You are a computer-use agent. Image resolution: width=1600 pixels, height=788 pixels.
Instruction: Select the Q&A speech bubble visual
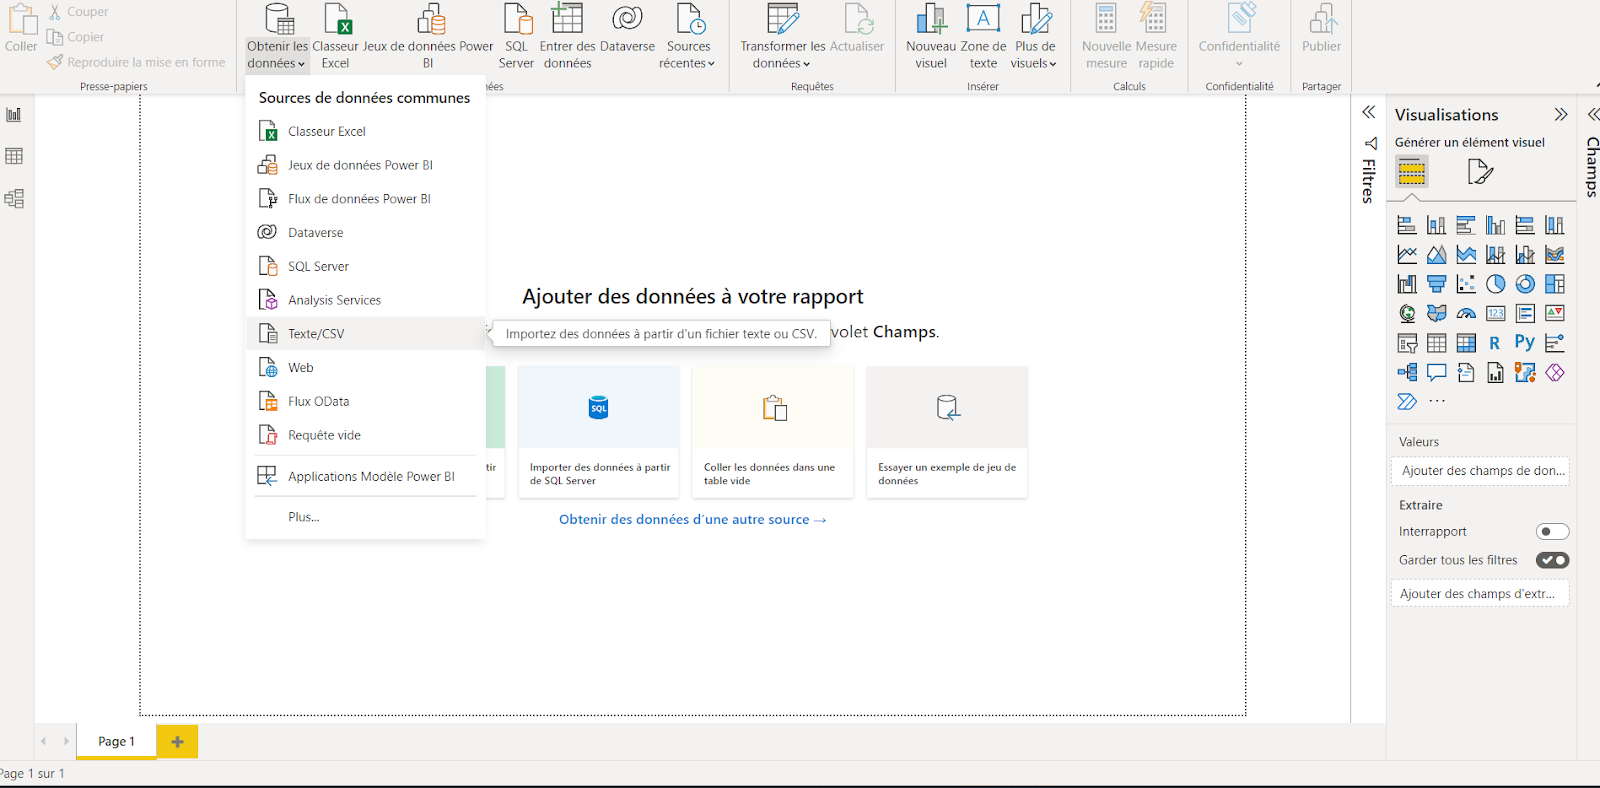pyautogui.click(x=1437, y=373)
